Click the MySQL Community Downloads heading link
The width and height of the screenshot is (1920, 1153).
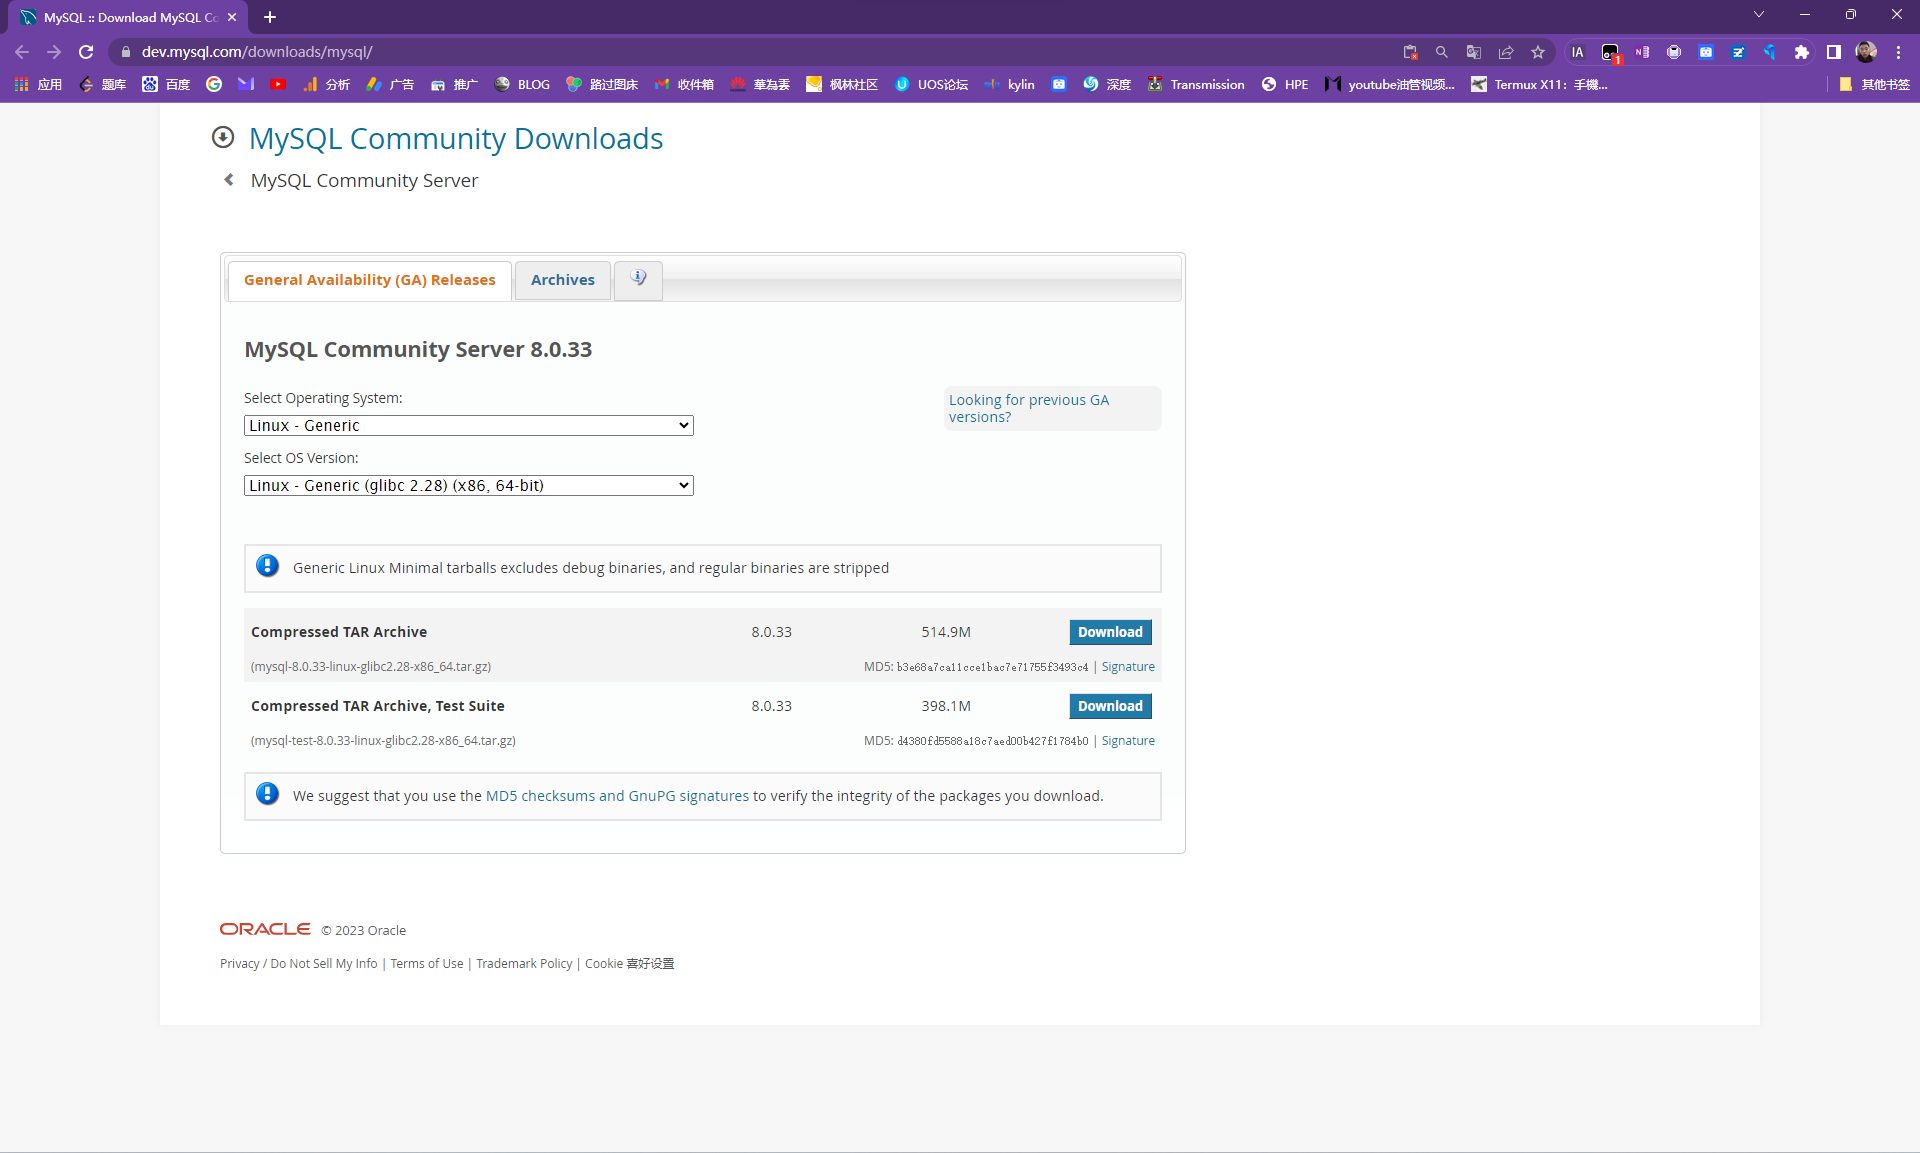point(456,138)
